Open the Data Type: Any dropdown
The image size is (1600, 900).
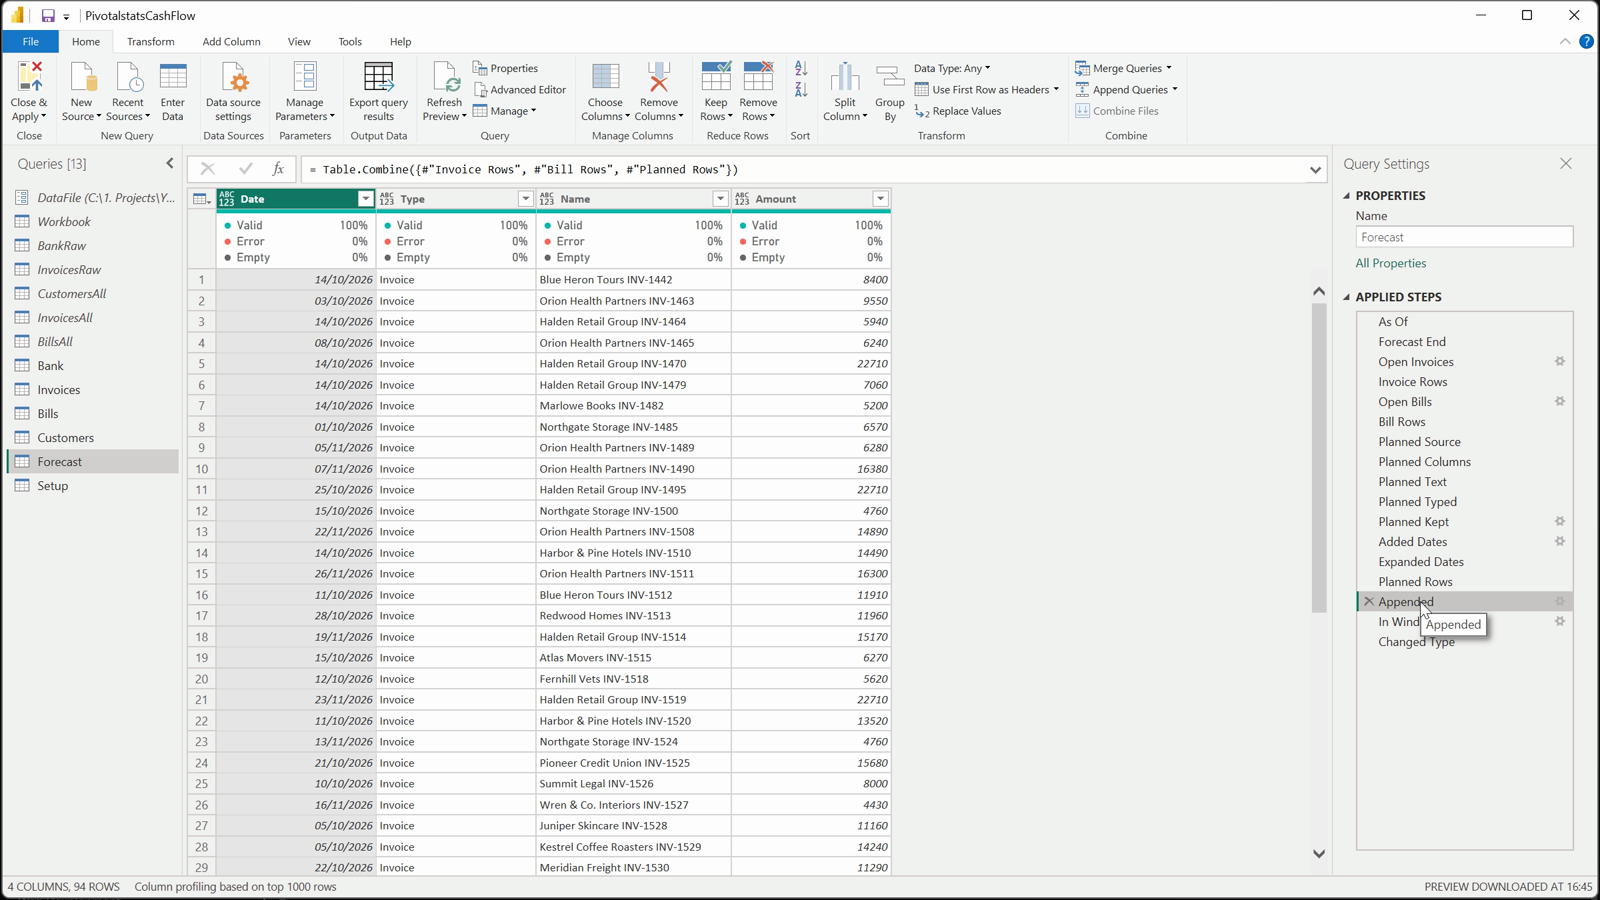point(952,68)
